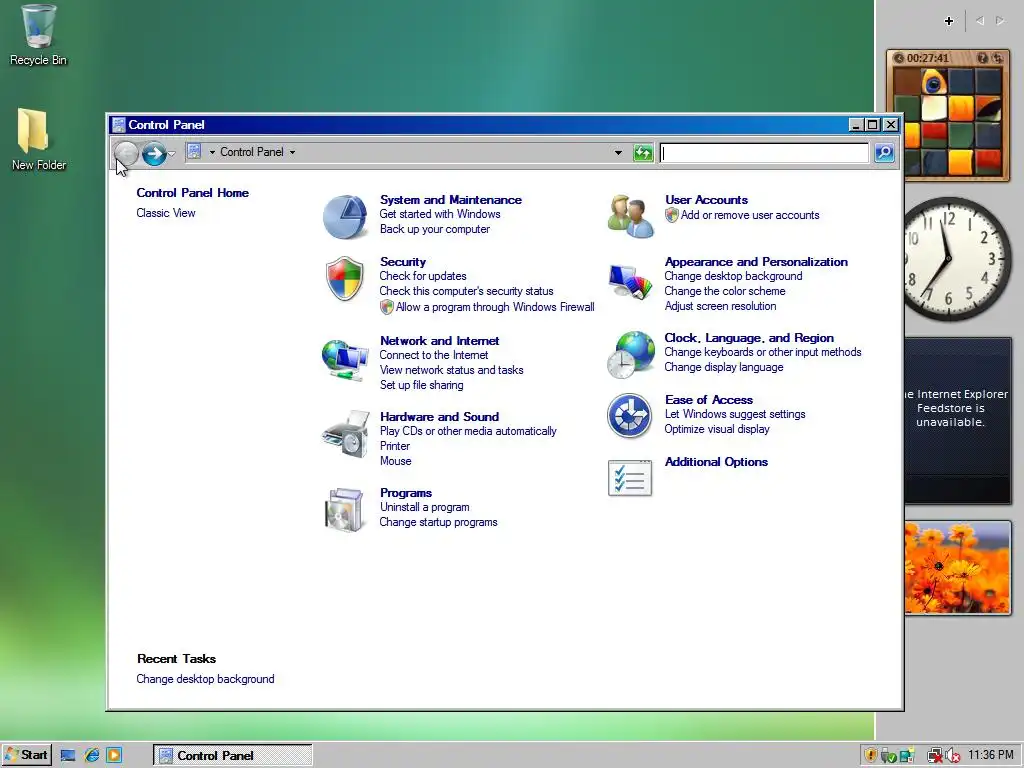The image size is (1024, 768).
Task: Click the plus Add Gadgets button in sidebar
Action: click(949, 21)
